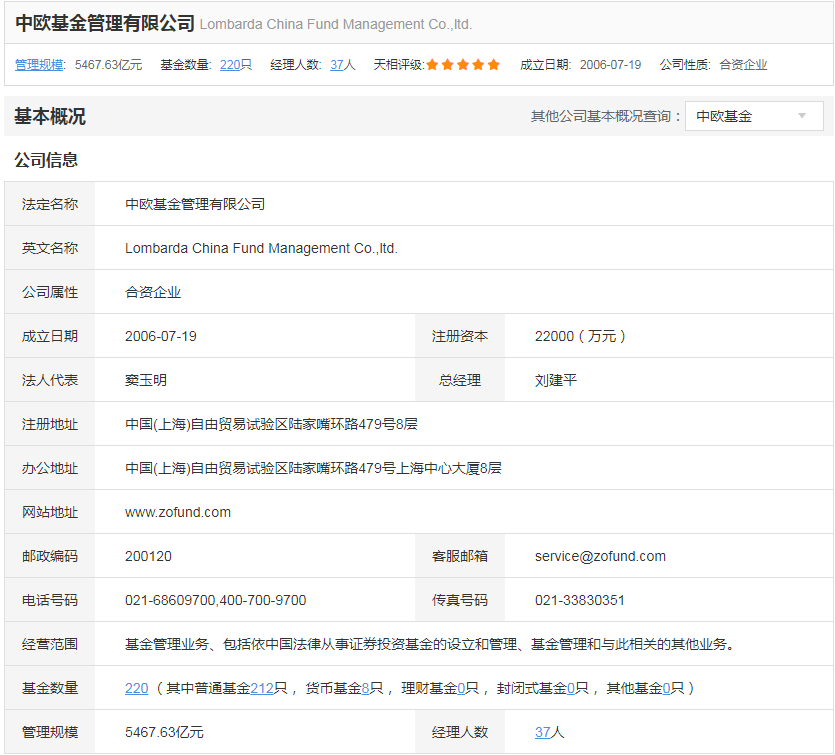Click the 经营范围 description text

[431, 645]
